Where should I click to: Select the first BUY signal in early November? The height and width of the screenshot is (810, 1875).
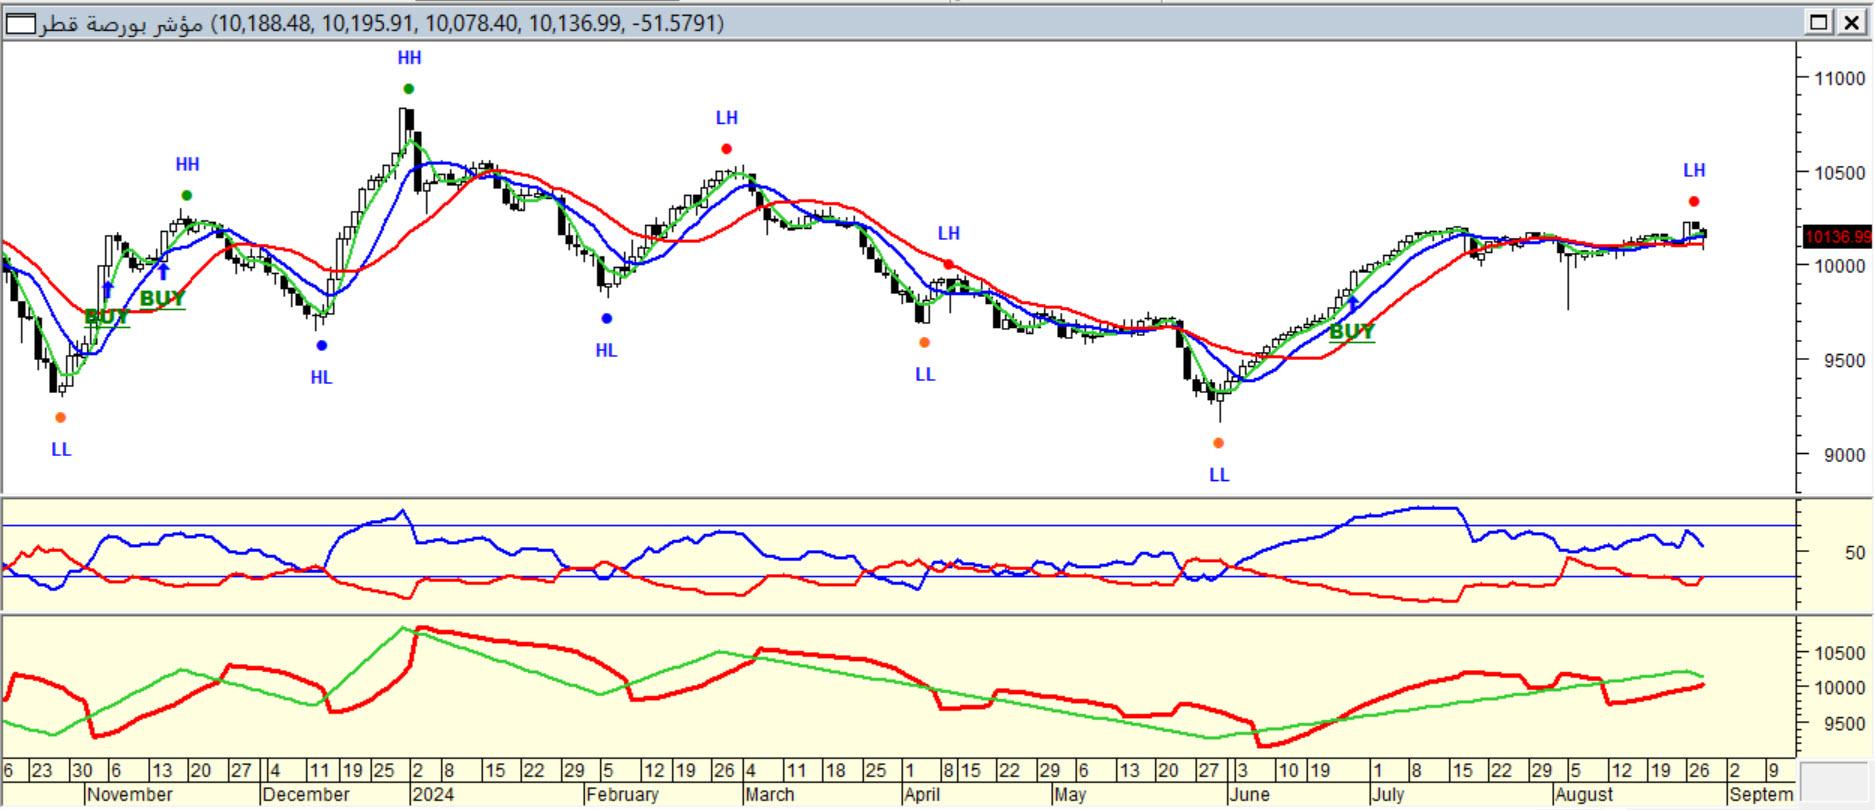pos(107,317)
